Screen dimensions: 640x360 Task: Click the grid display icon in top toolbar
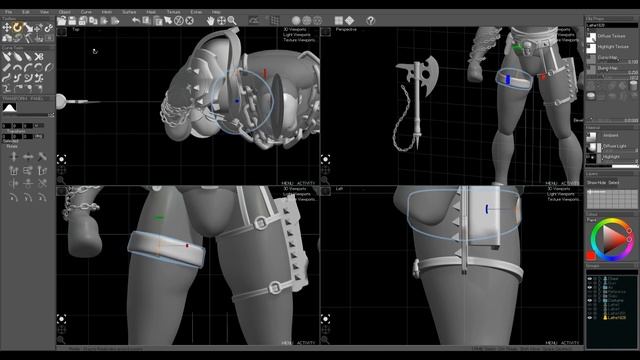point(275,20)
